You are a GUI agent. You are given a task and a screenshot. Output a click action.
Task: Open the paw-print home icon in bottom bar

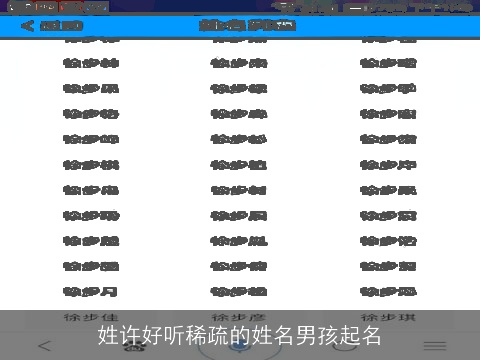134,345
